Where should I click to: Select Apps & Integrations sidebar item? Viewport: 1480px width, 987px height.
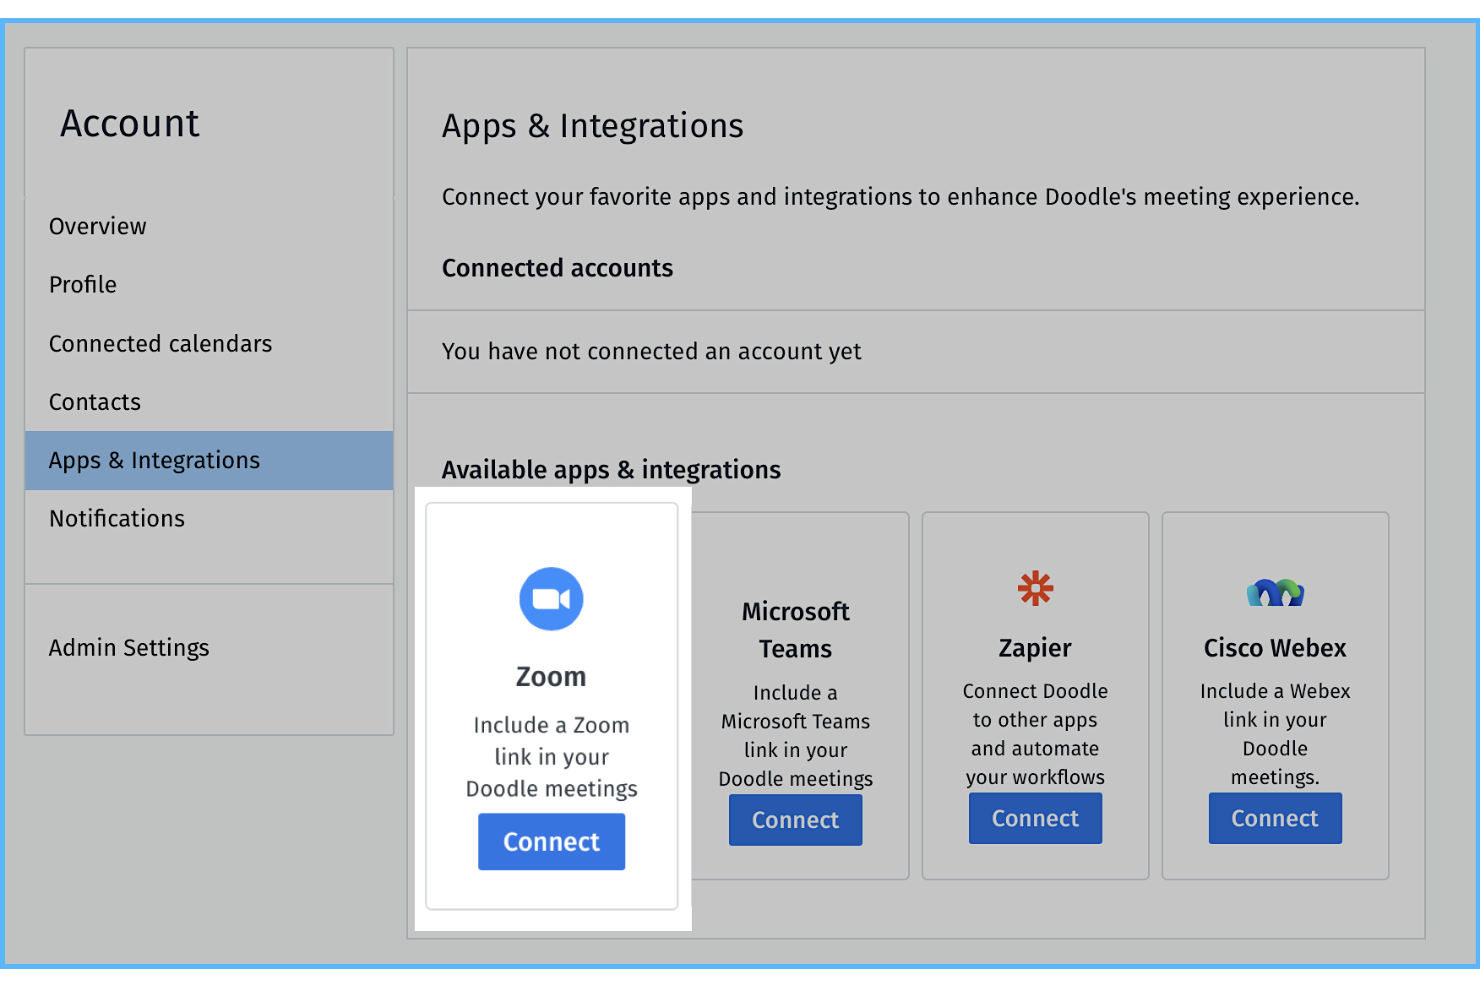[x=209, y=460]
